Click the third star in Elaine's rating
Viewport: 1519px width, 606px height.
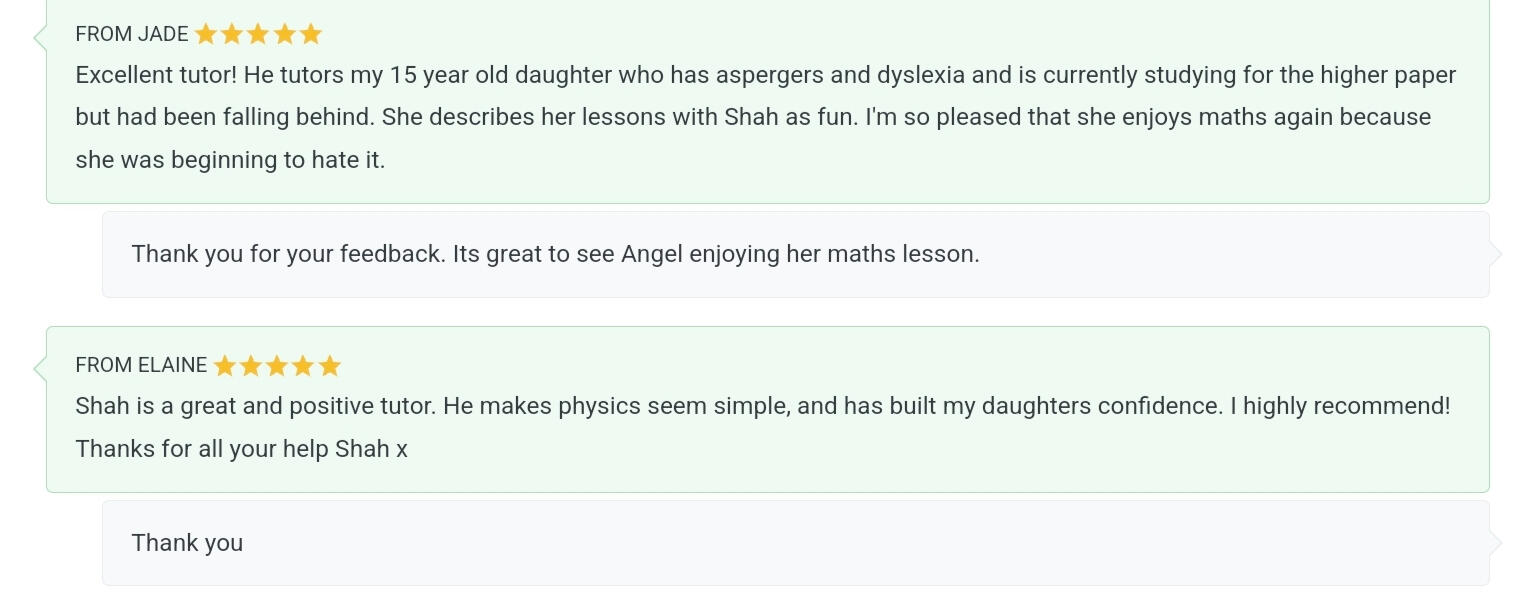coord(277,366)
